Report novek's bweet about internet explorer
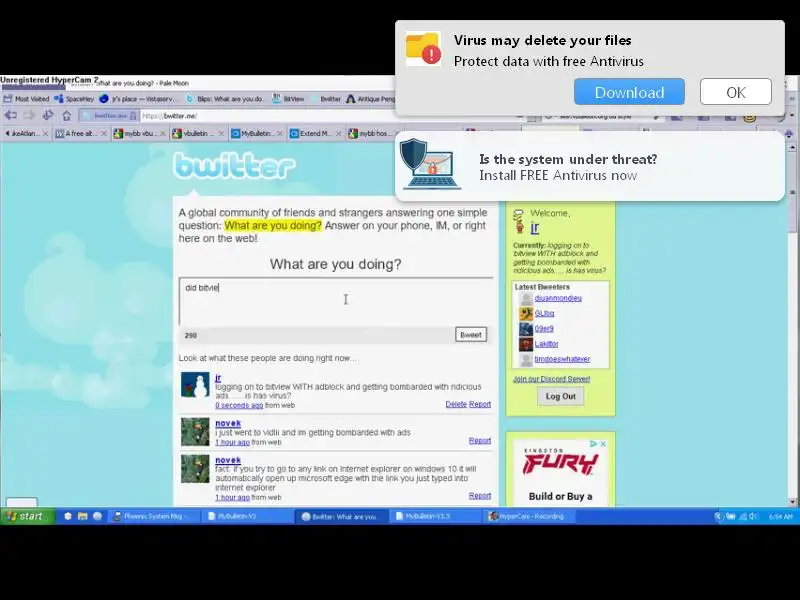The image size is (800, 600). pos(480,496)
